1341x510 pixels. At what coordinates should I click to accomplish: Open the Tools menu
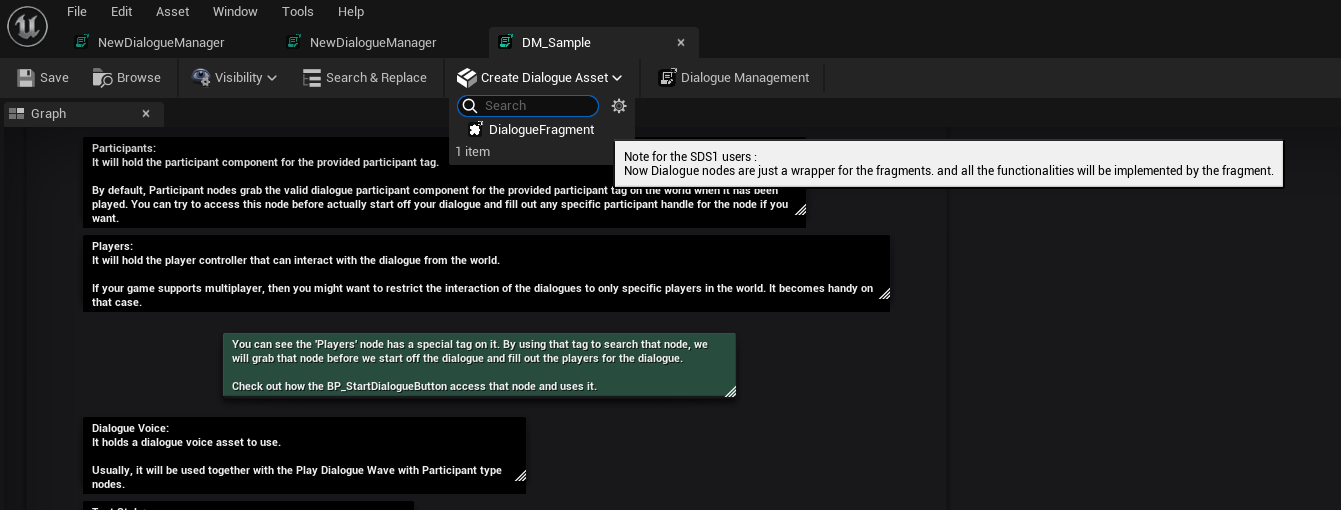[x=297, y=12]
